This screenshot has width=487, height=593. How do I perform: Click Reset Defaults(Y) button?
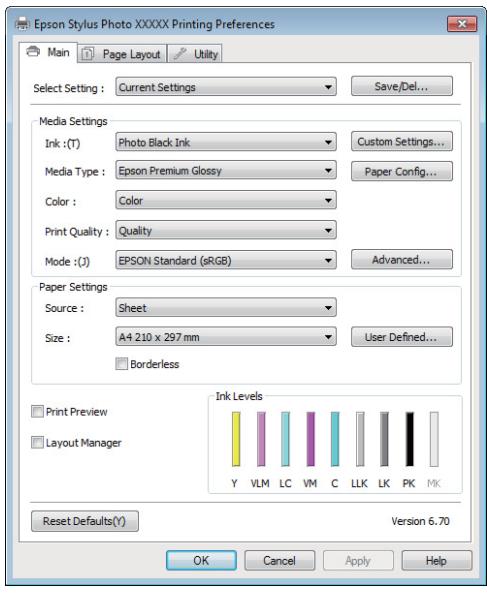point(85,521)
